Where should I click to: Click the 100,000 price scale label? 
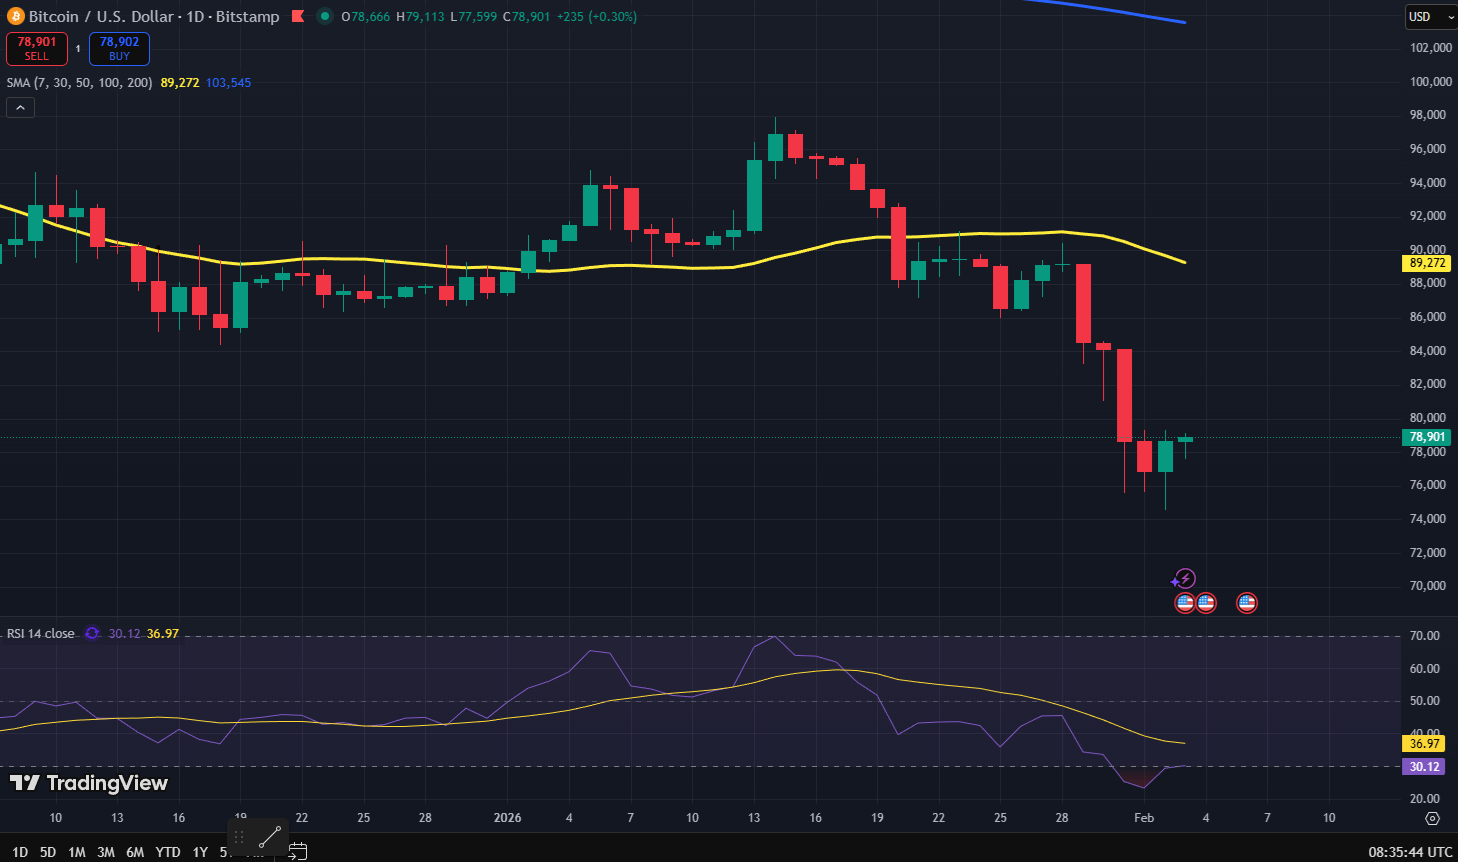click(1430, 81)
